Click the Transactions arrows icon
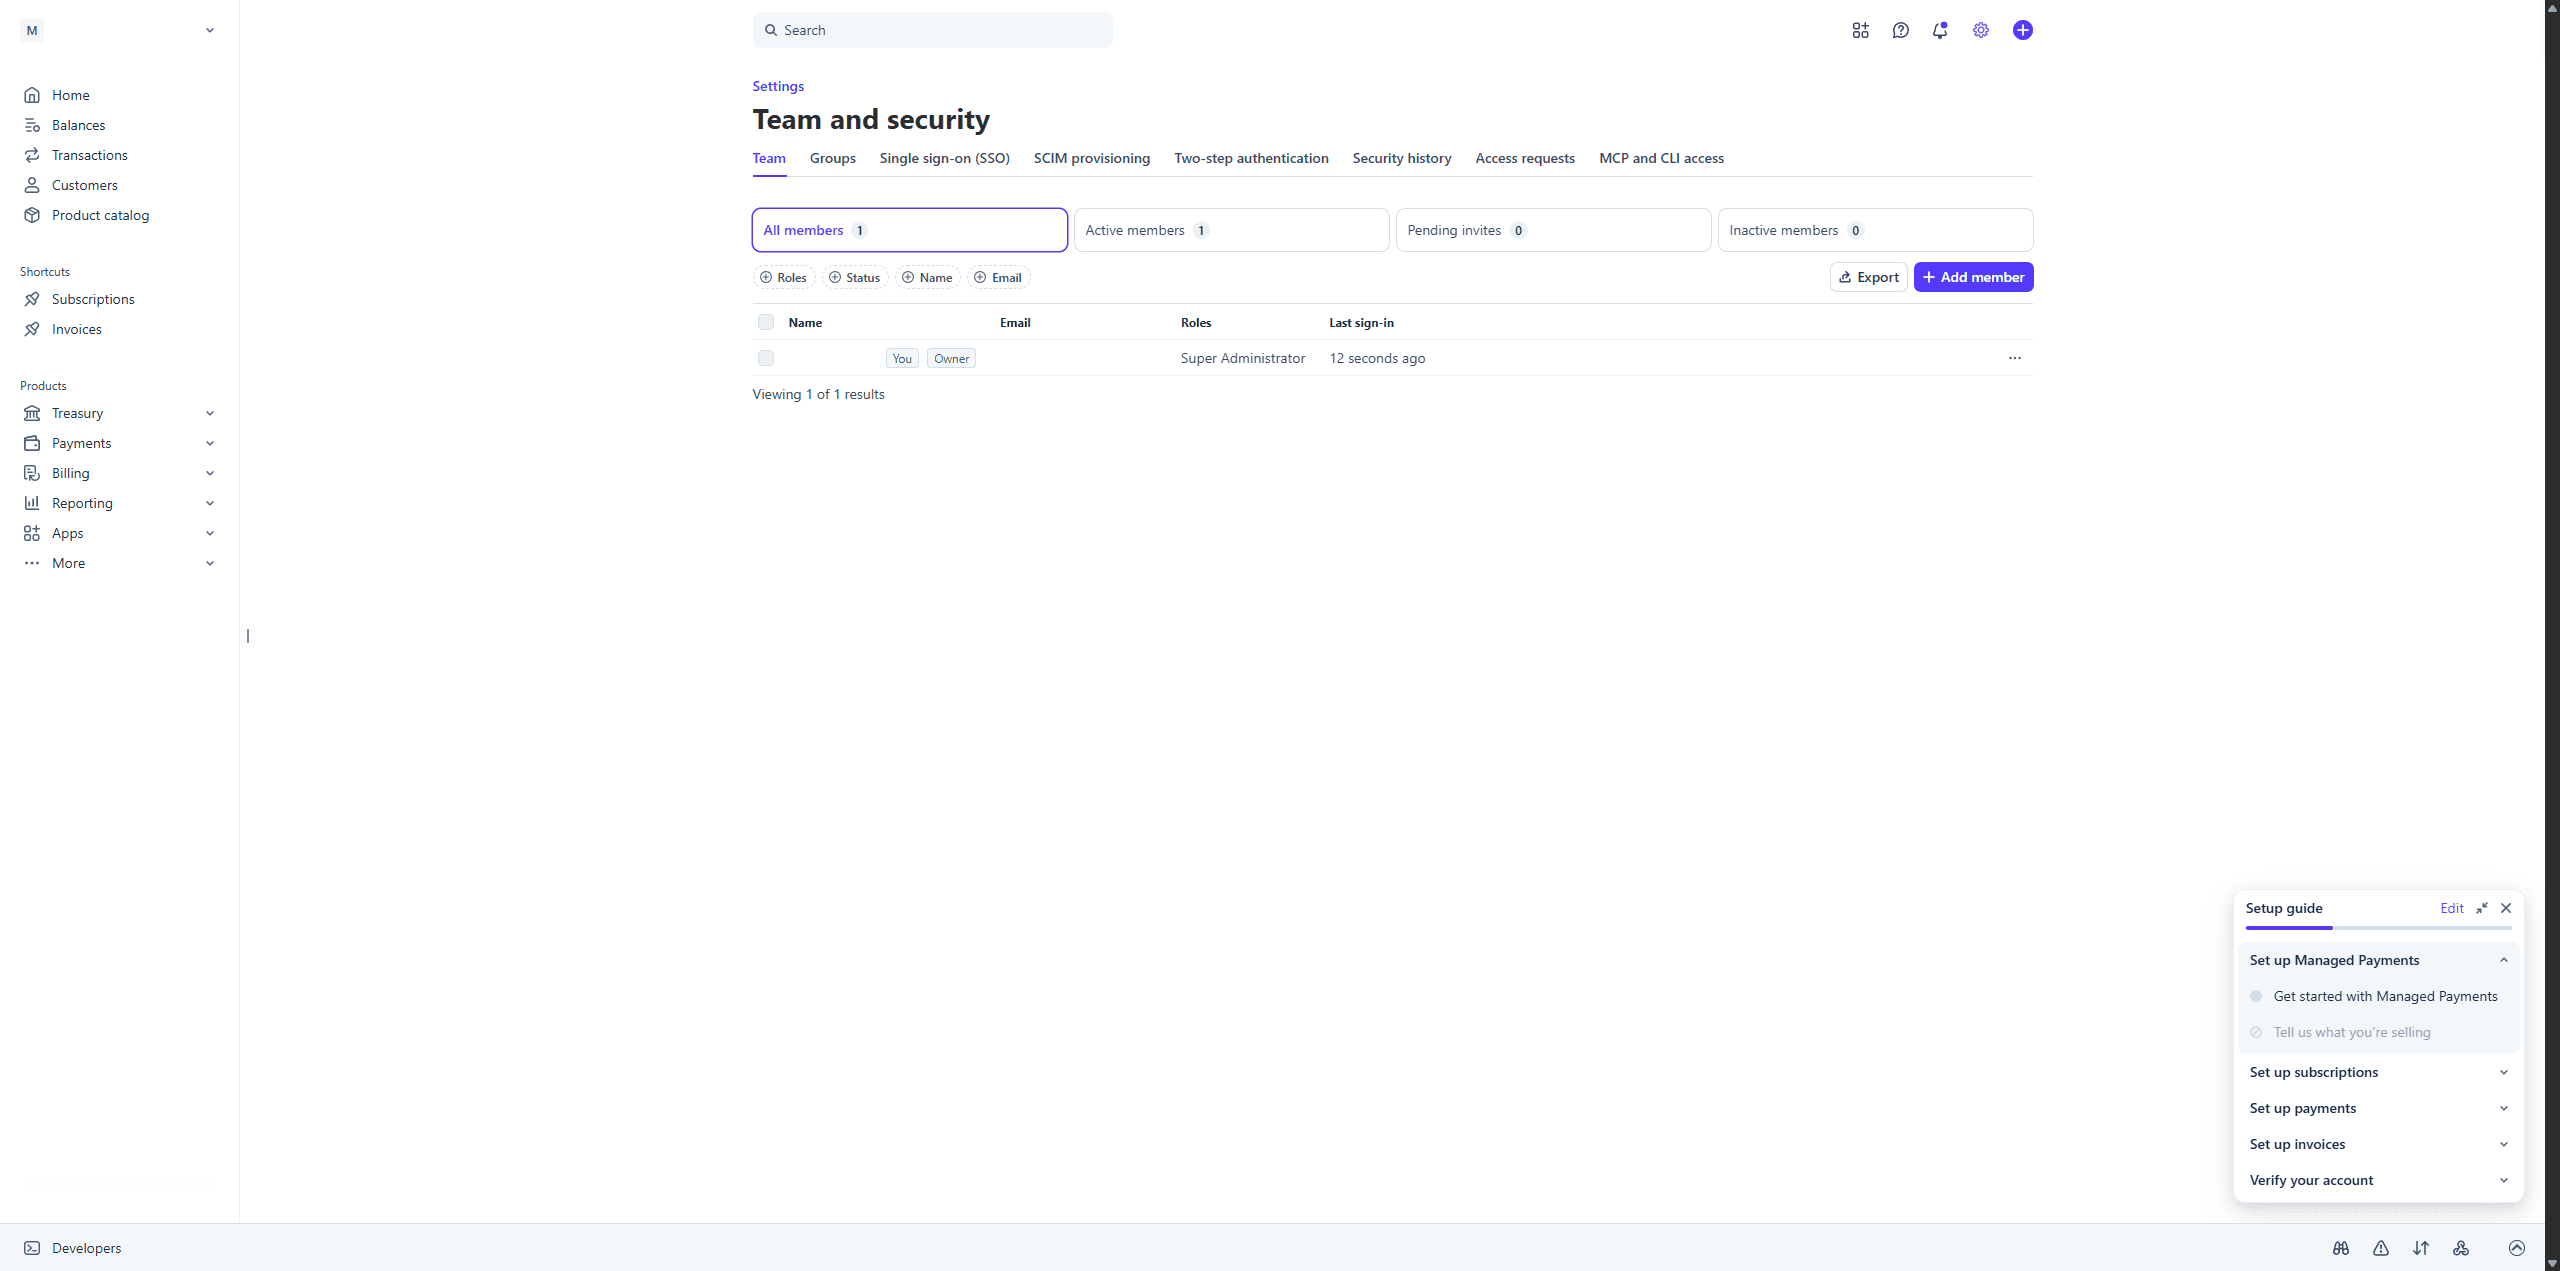This screenshot has width=2560, height=1271. point(32,155)
